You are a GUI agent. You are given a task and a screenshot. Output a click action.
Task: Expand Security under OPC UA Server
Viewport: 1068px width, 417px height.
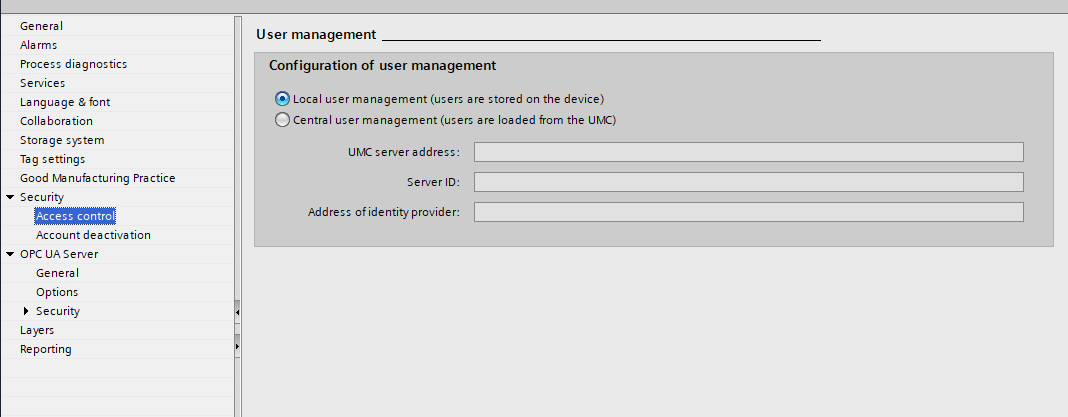pos(26,311)
